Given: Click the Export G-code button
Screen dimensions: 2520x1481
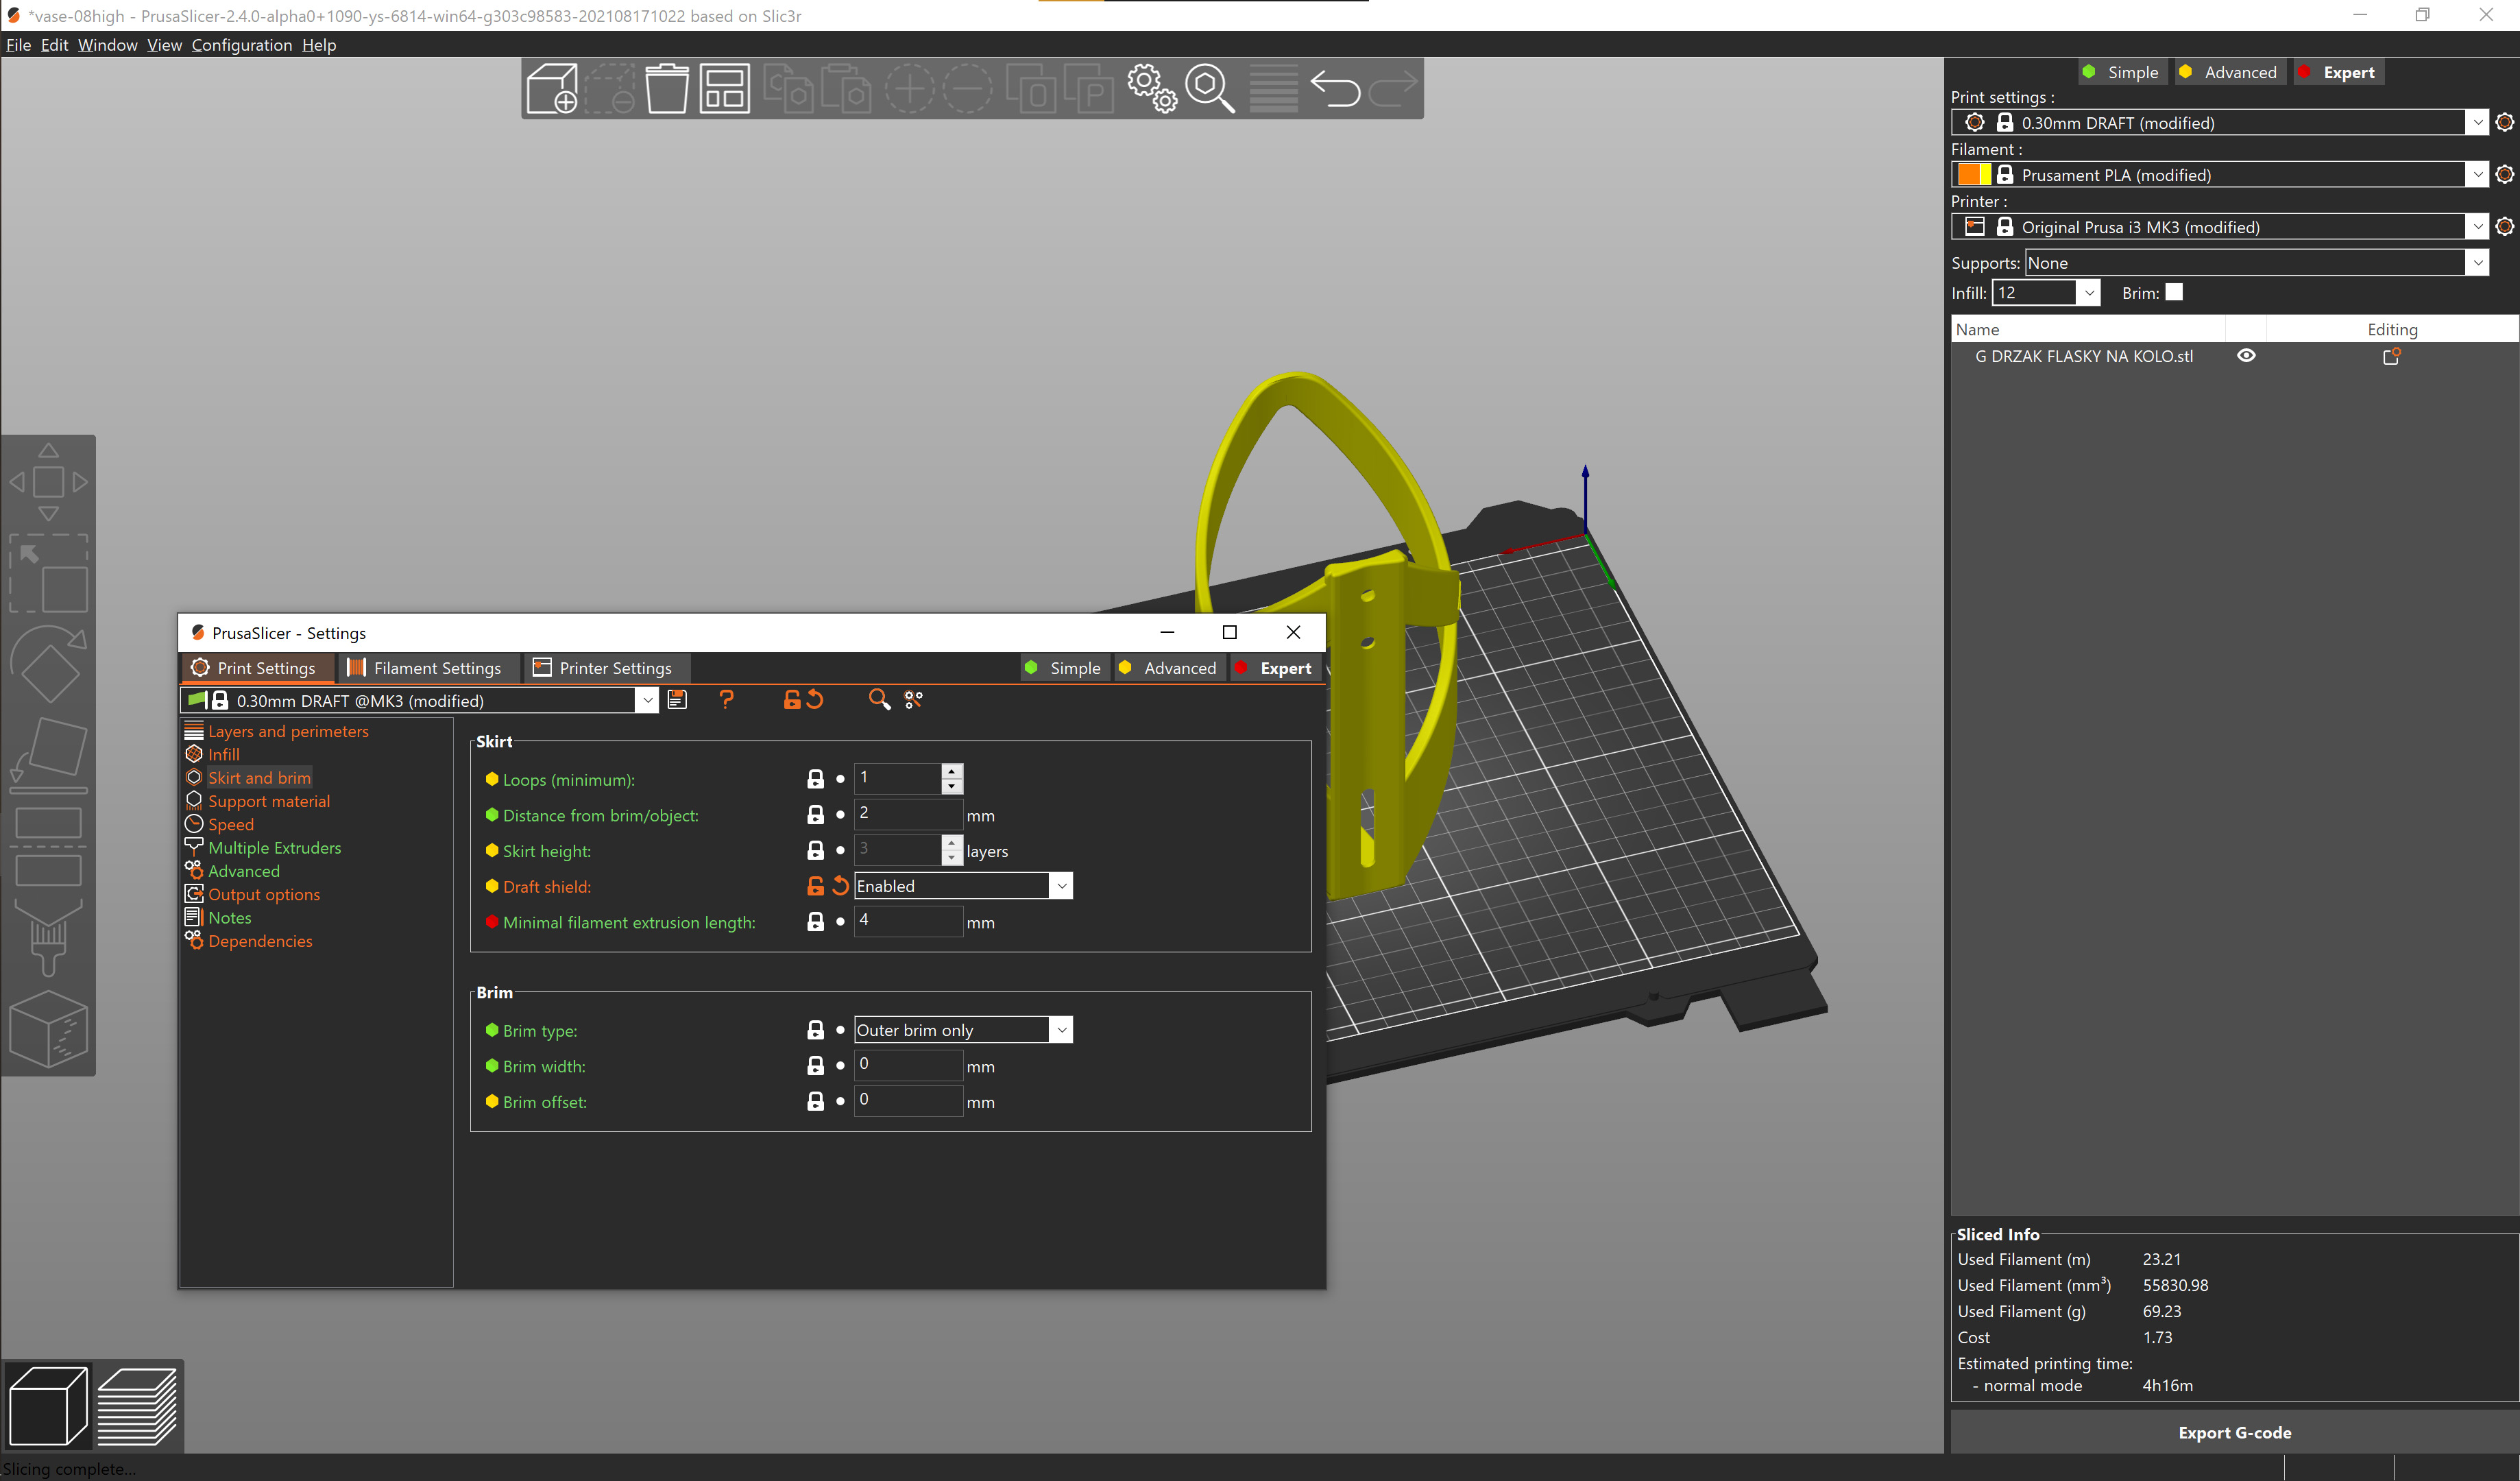Looking at the screenshot, I should point(2234,1432).
